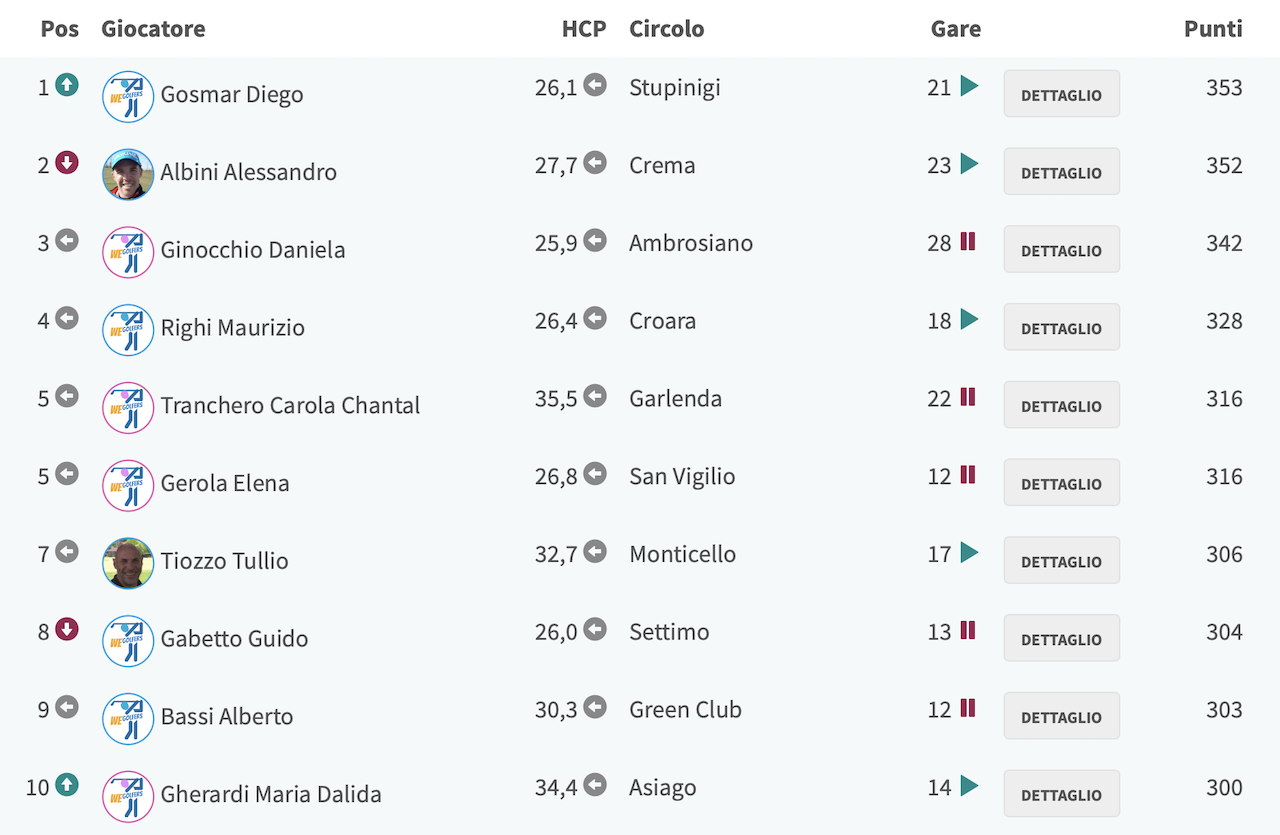Click the gray HCP arrow next to 26,1

pos(595,86)
